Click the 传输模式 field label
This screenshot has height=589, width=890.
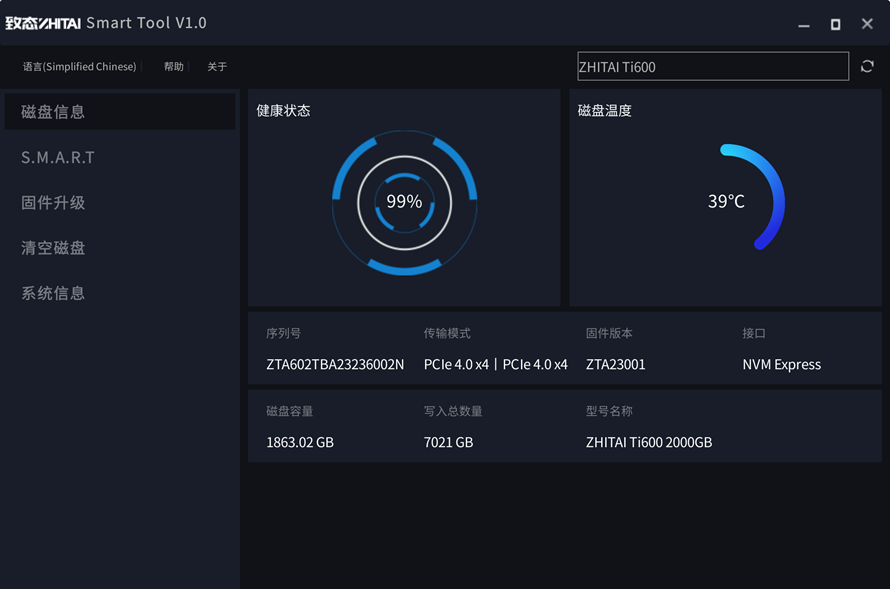pyautogui.click(x=447, y=333)
